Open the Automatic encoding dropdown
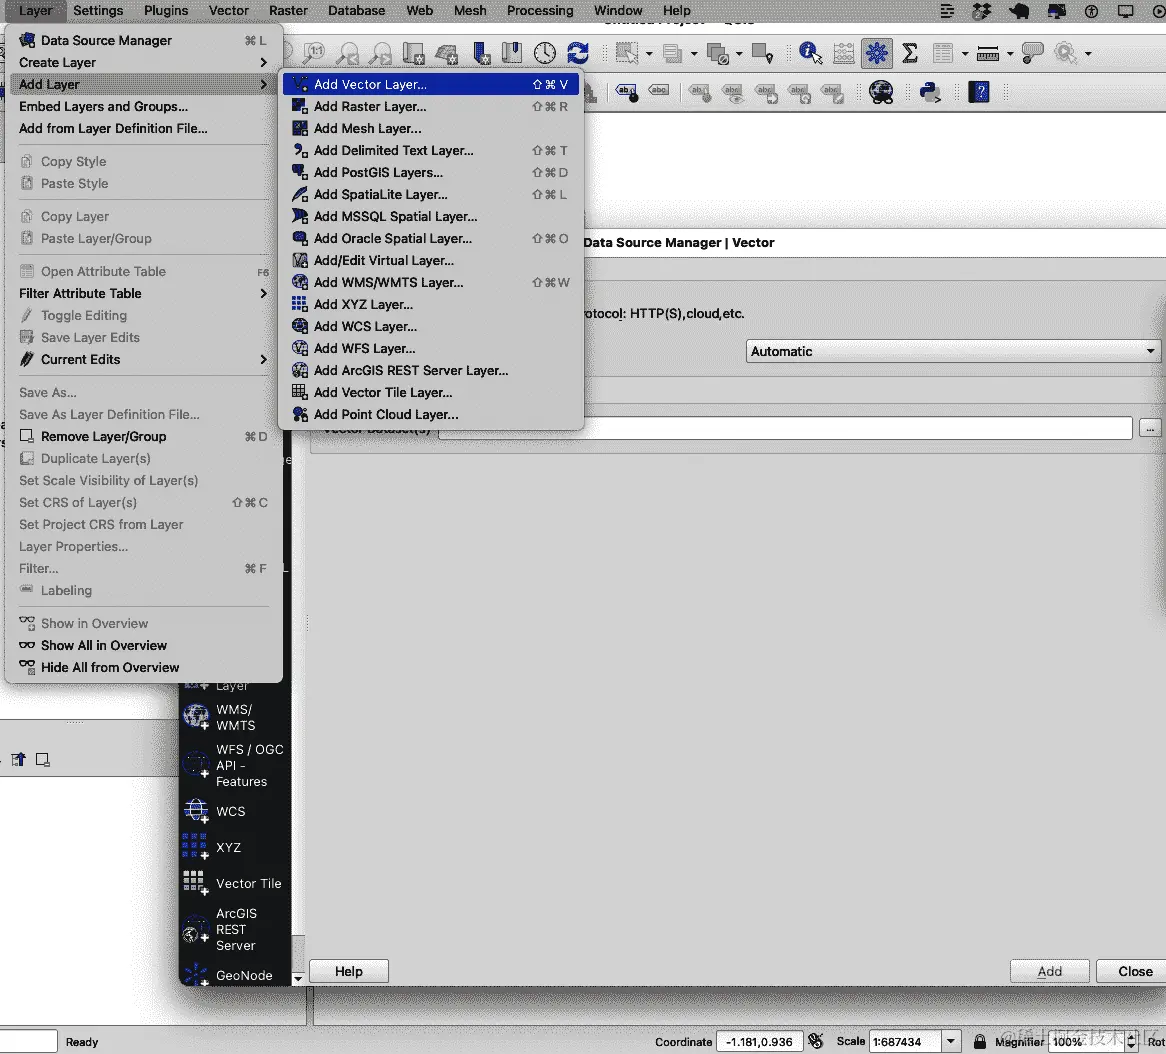1166x1054 pixels. click(953, 351)
